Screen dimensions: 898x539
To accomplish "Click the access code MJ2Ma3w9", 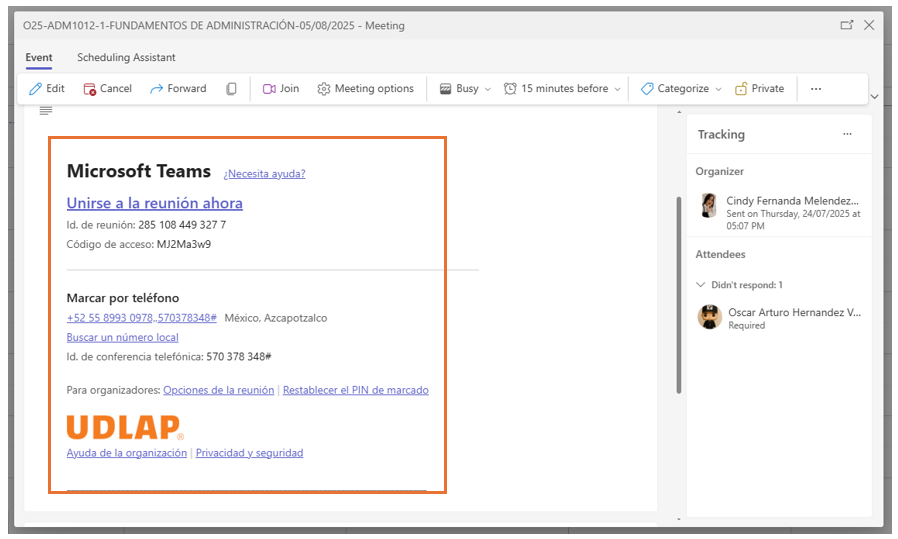I will (x=184, y=245).
